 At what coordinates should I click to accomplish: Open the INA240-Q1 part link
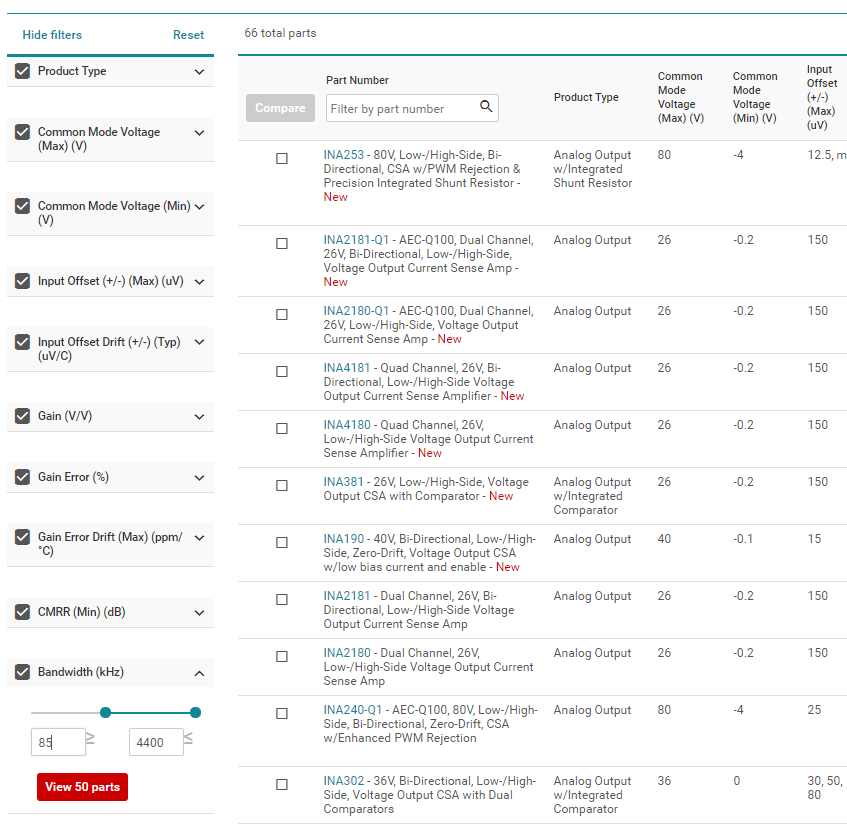tap(353, 710)
